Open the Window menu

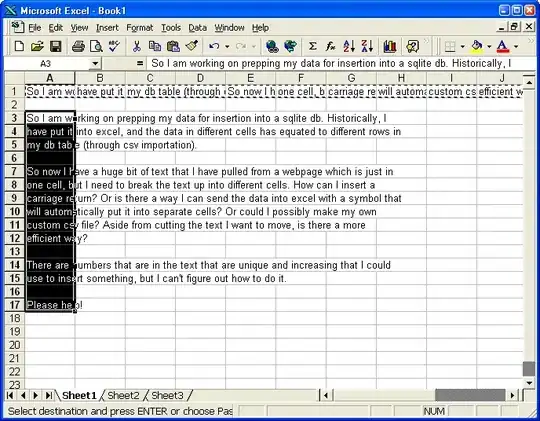point(229,28)
